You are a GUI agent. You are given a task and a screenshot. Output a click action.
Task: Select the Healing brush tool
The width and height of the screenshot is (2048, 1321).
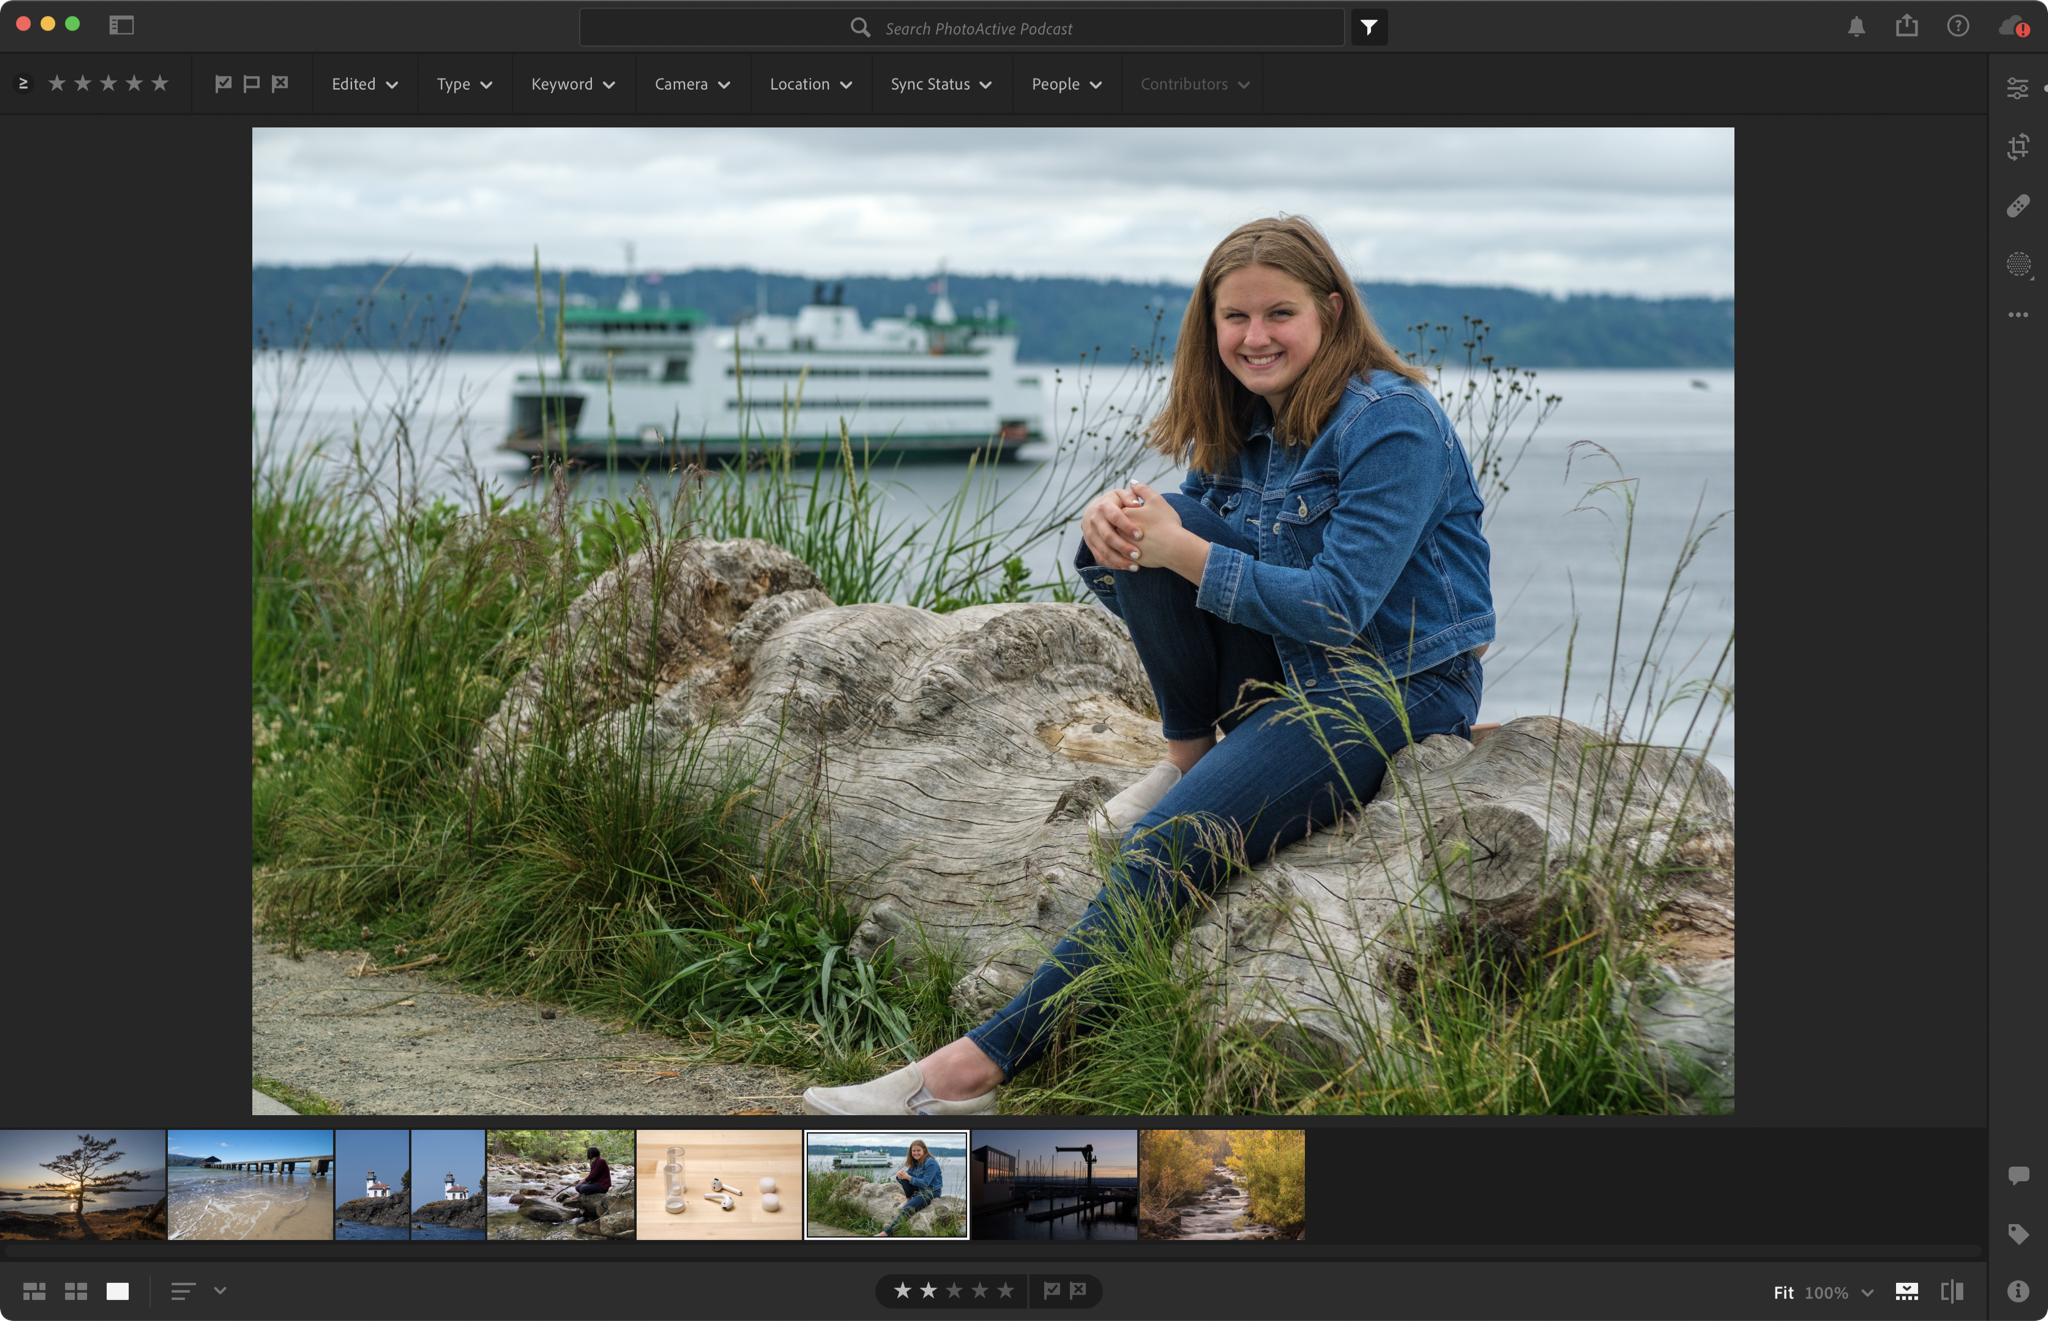(2018, 205)
